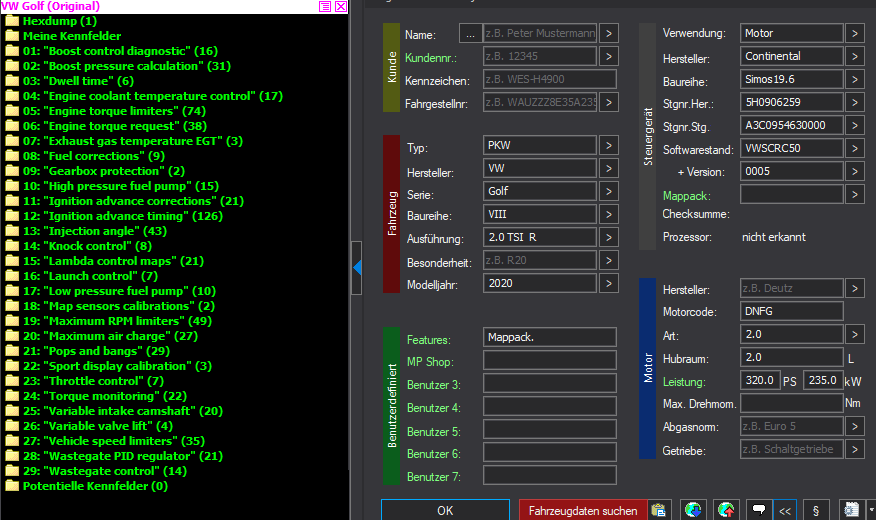Click the double-chevron << collapse button
Screen dimensions: 876x520
click(785, 510)
